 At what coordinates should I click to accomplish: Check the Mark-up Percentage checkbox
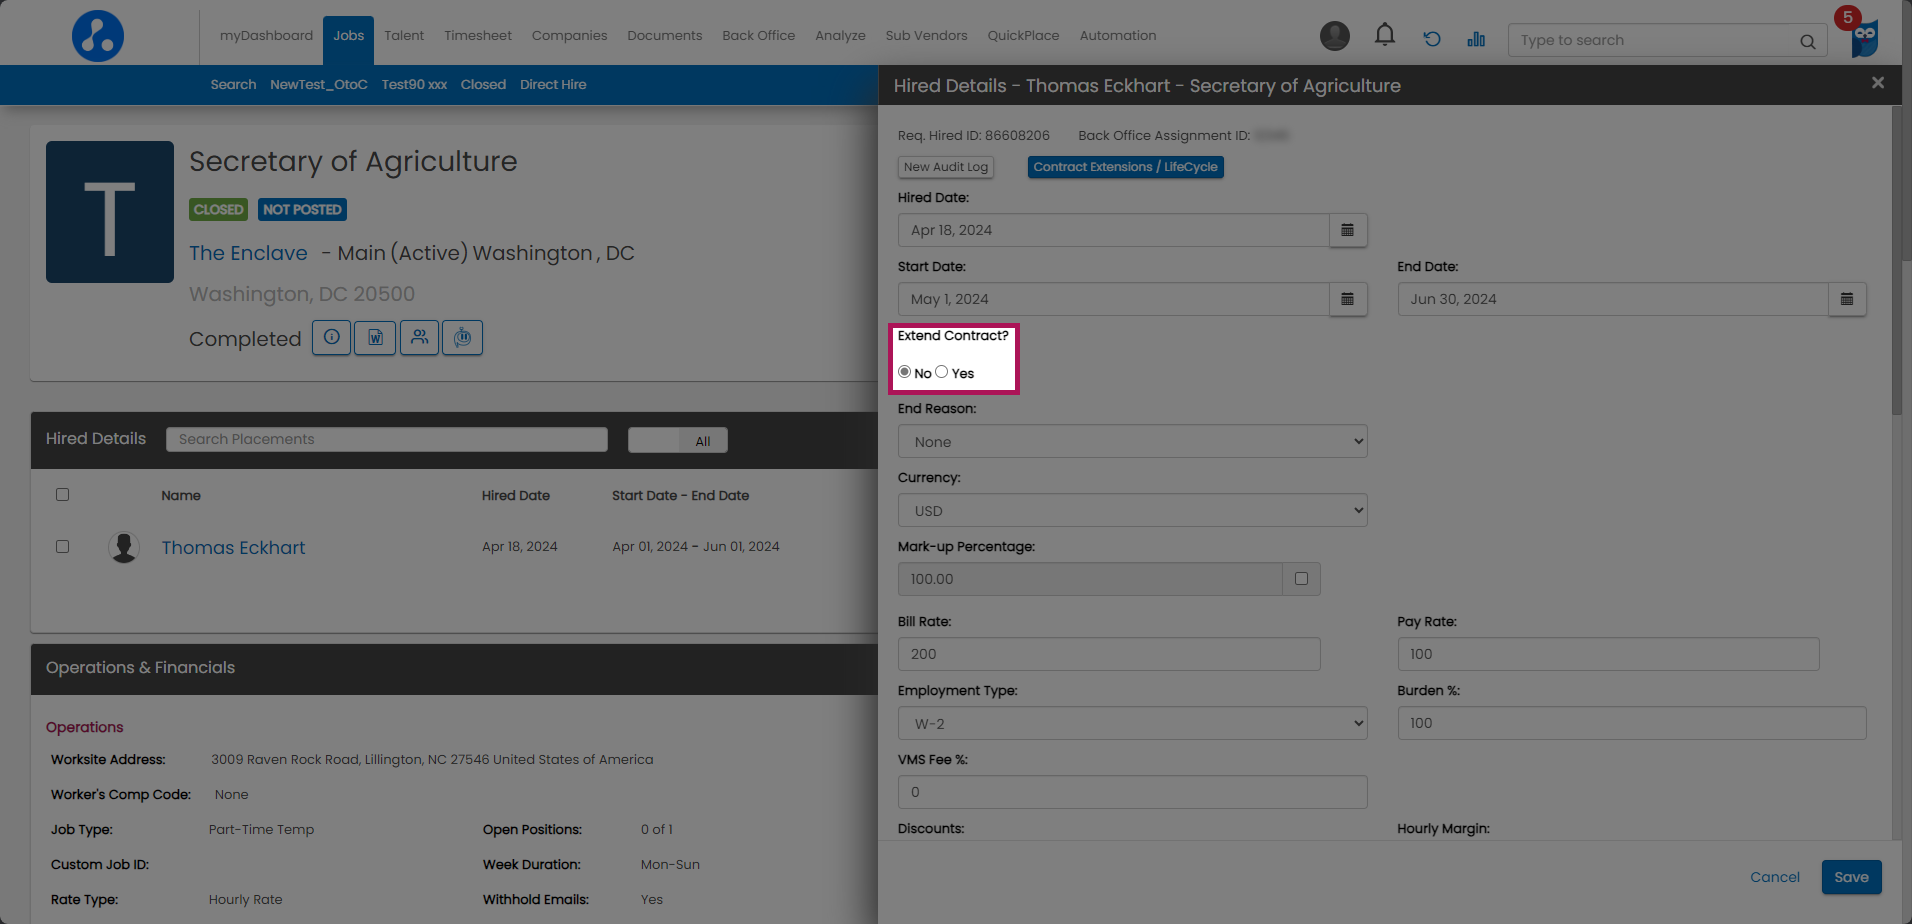[1301, 579]
